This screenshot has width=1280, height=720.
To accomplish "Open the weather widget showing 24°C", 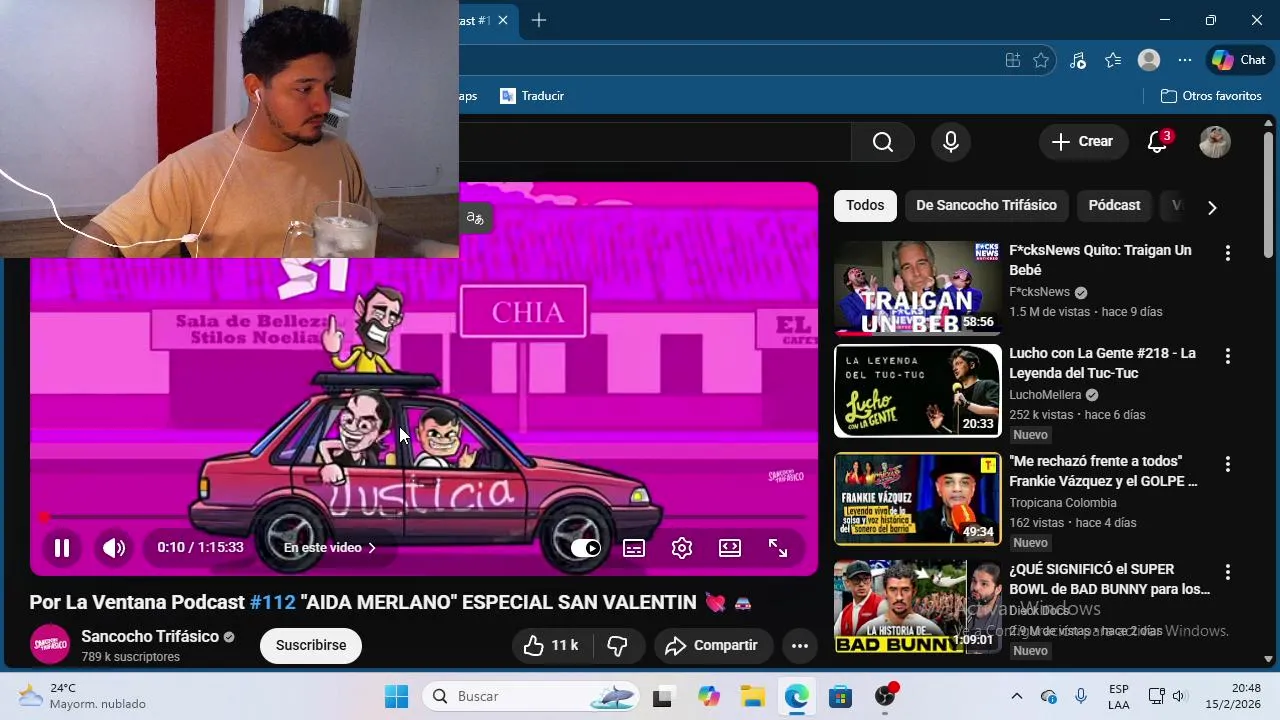I will (x=82, y=696).
